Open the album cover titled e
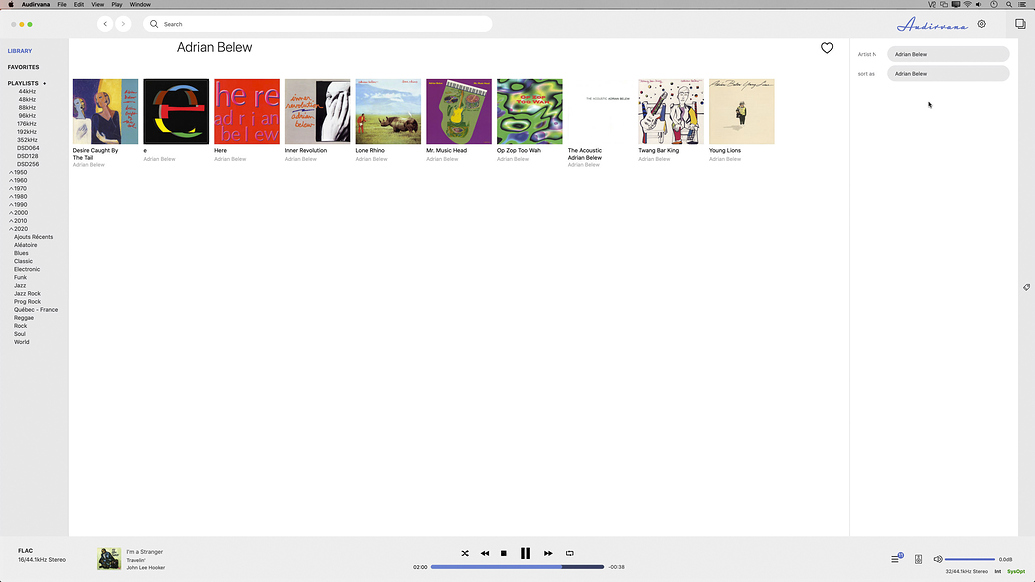The width and height of the screenshot is (1035, 582). point(176,112)
